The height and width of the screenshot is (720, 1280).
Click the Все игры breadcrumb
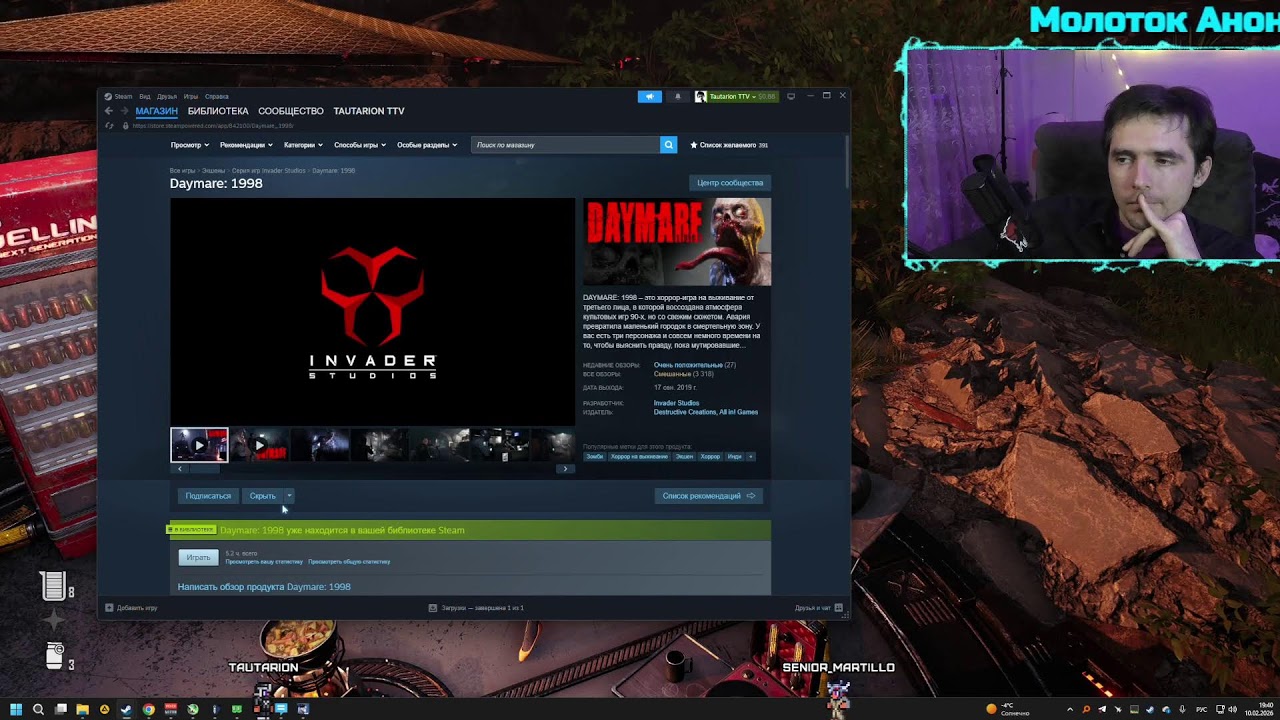pyautogui.click(x=182, y=171)
